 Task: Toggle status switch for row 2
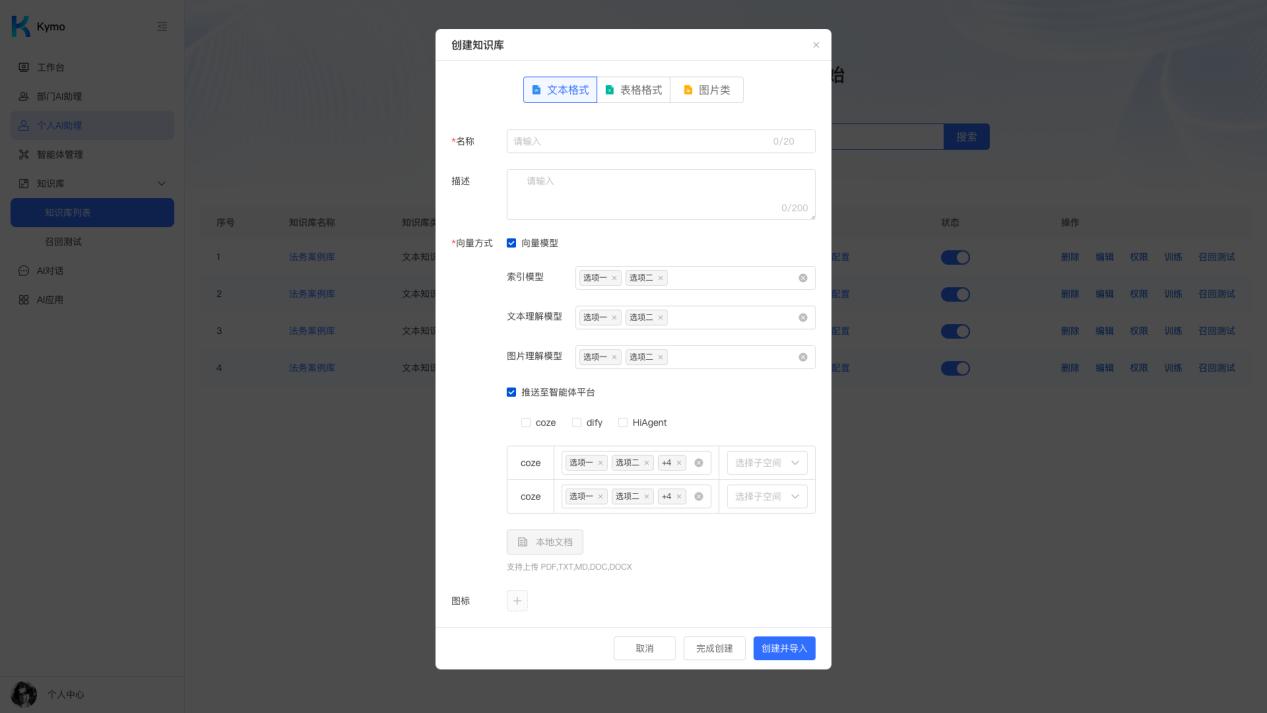click(x=955, y=294)
